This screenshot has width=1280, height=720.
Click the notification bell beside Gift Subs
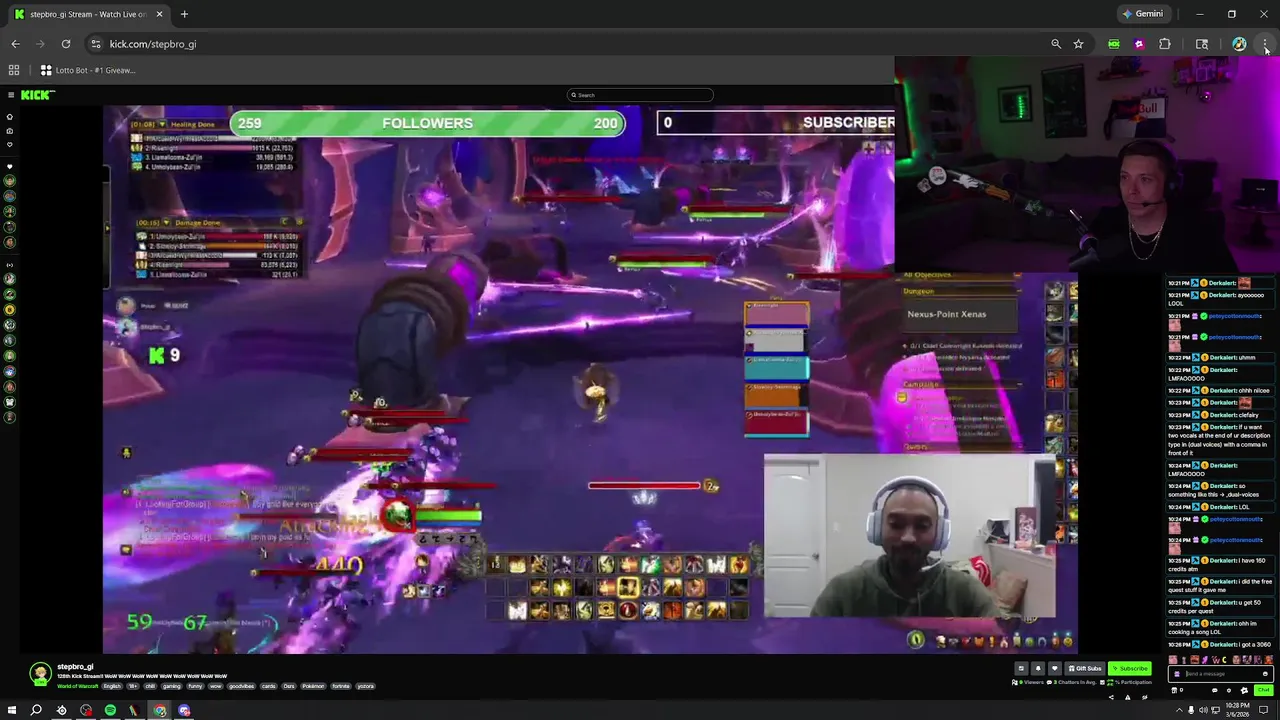click(1038, 668)
